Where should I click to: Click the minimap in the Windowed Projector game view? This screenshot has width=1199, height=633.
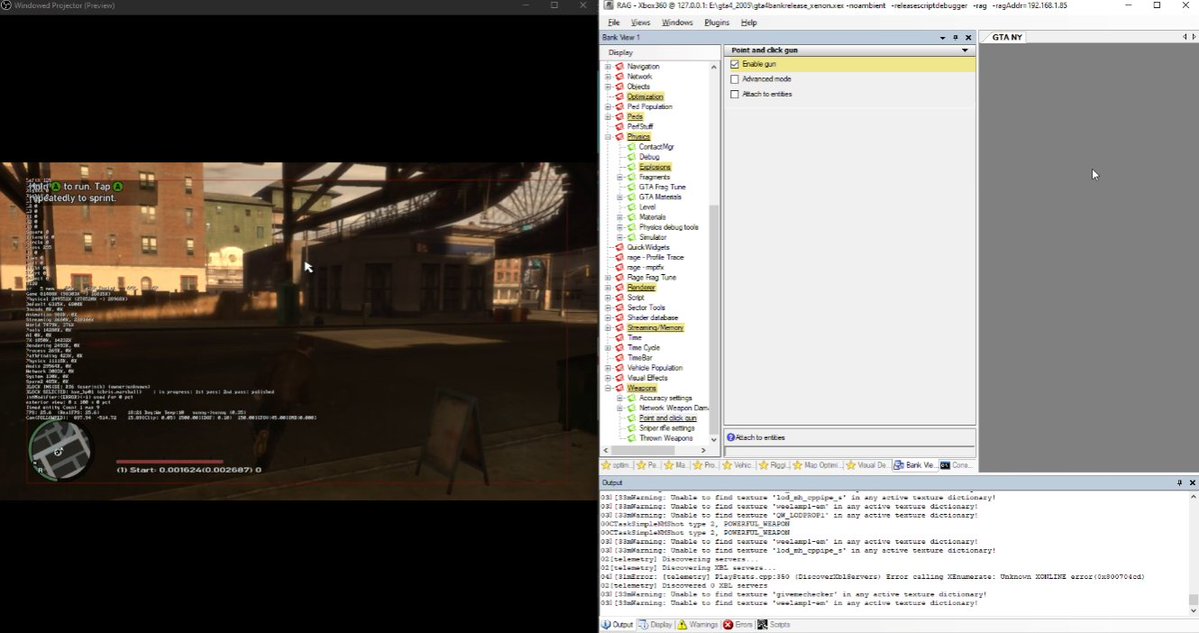click(60, 450)
